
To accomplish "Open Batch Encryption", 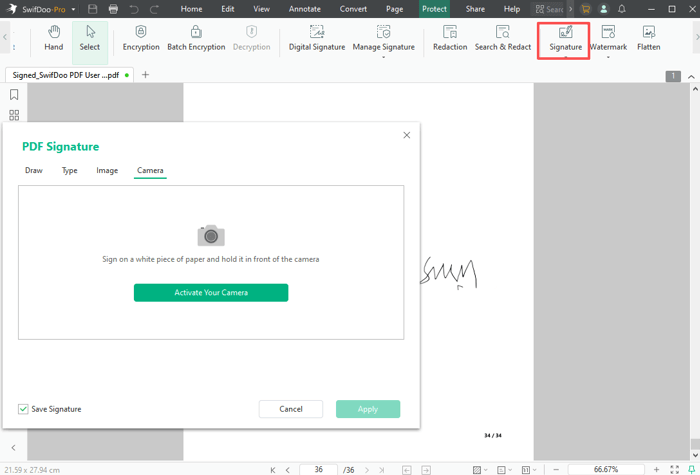I will point(196,38).
